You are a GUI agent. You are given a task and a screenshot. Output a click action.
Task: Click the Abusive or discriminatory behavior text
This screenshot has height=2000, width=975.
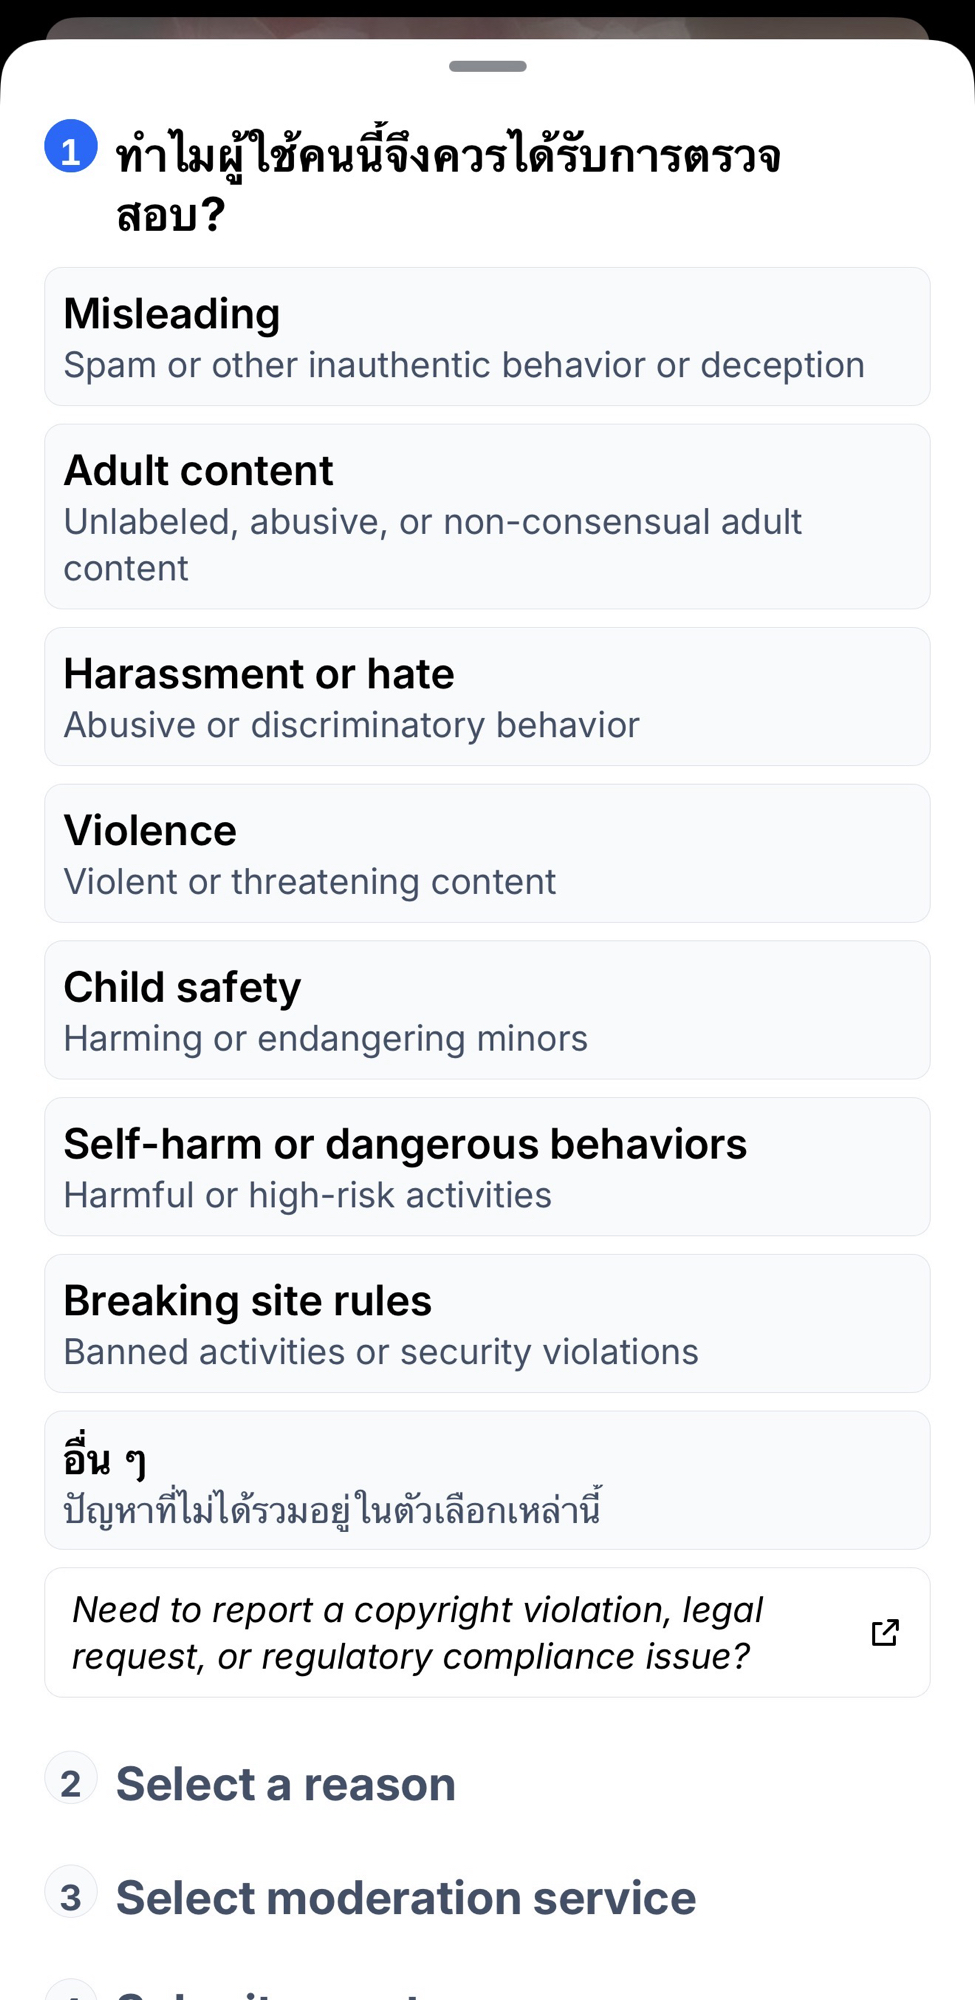pyautogui.click(x=351, y=725)
